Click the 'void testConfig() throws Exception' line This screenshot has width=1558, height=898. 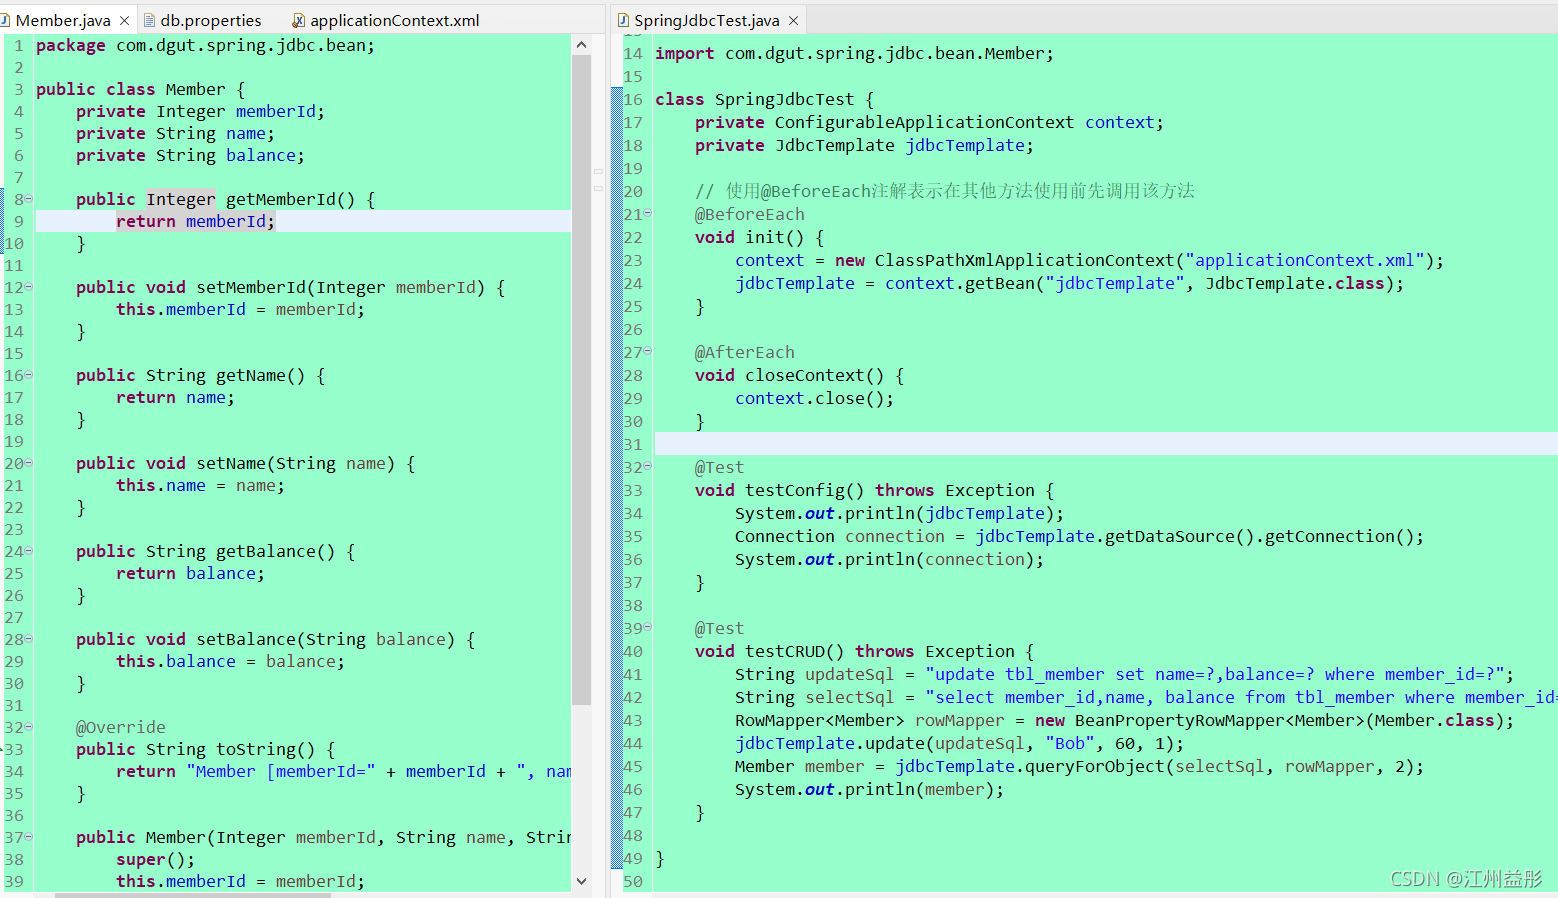pos(874,490)
